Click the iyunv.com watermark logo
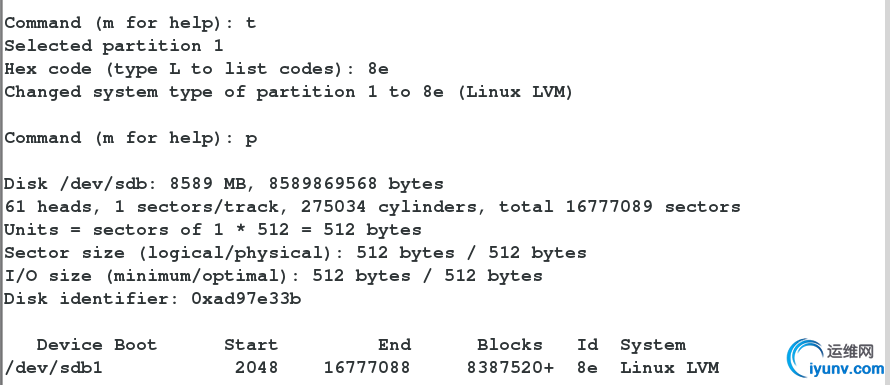Image resolution: width=890 pixels, height=385 pixels. [837, 358]
